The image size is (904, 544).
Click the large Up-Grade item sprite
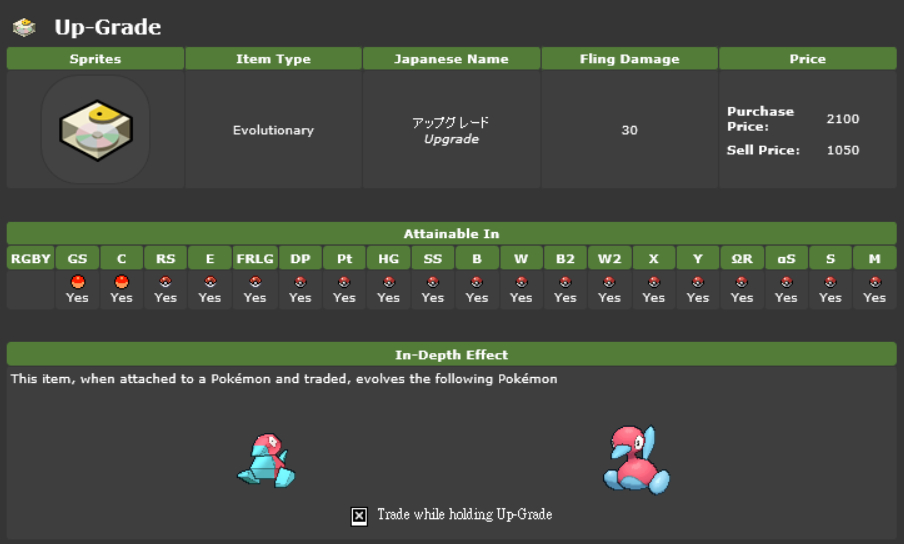coord(96,130)
